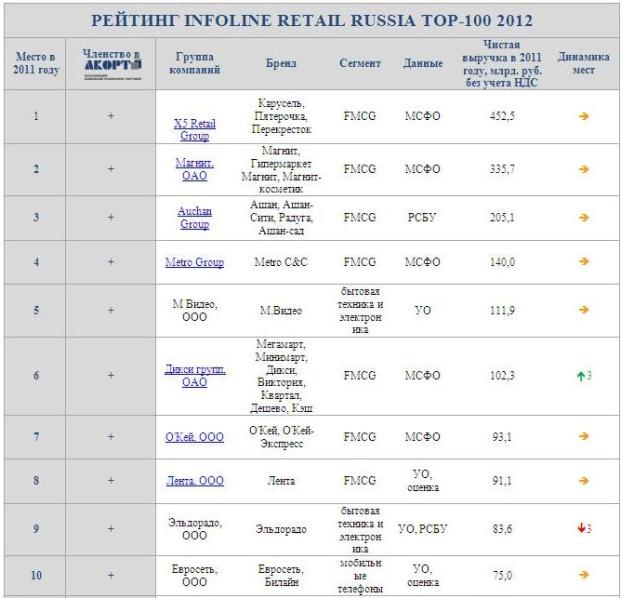Screen dimensions: 621x598
Task: Click revenue value 140,0
Action: [x=502, y=262]
